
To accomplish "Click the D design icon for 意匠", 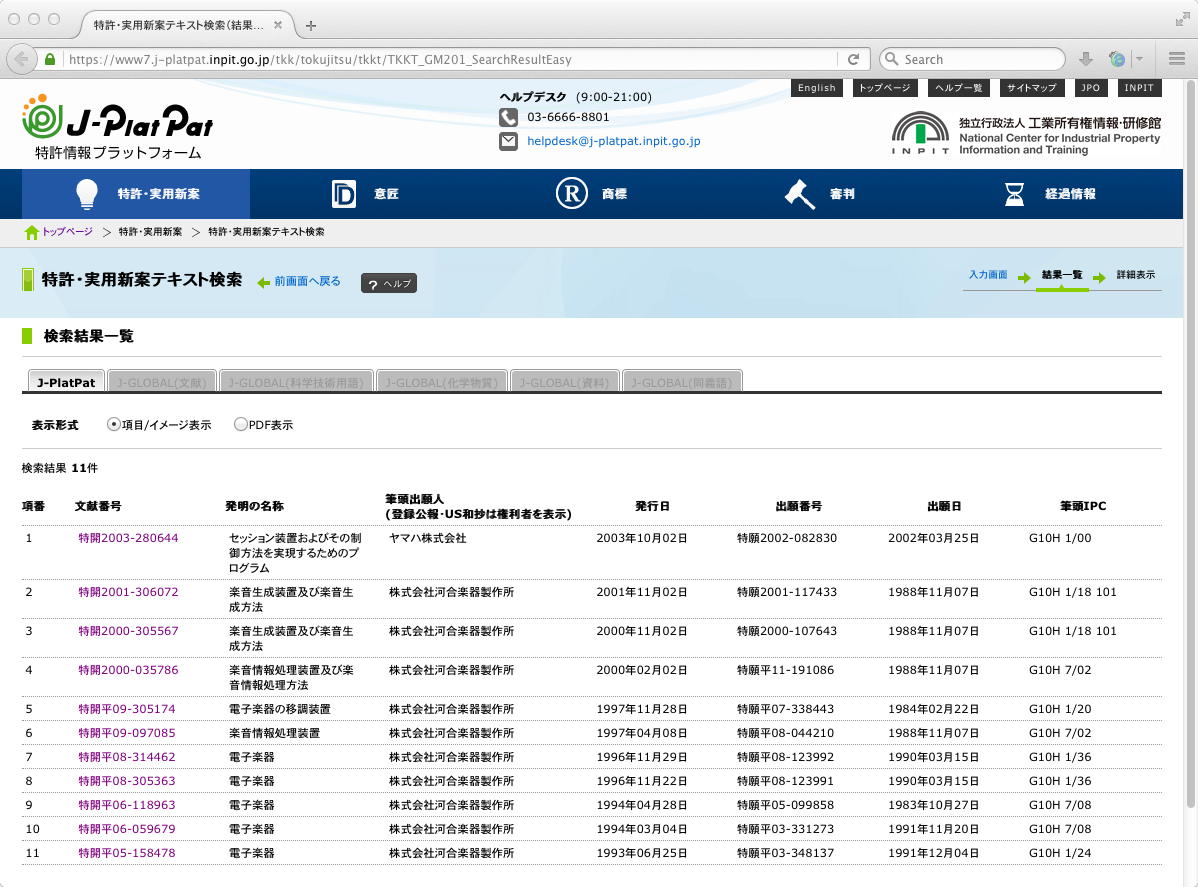I will (344, 194).
